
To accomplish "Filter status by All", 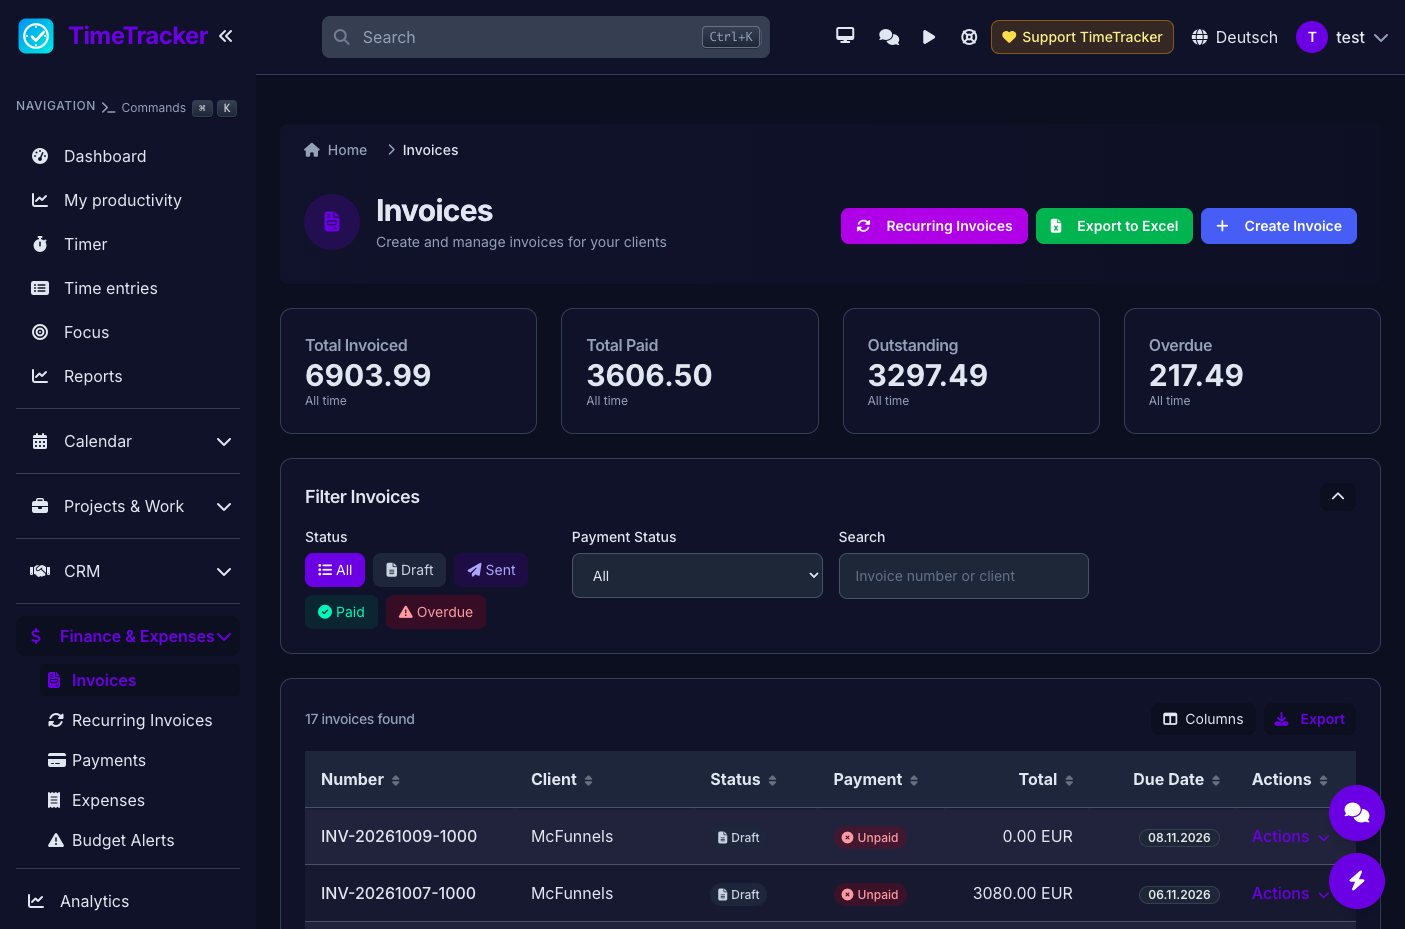I will point(335,570).
